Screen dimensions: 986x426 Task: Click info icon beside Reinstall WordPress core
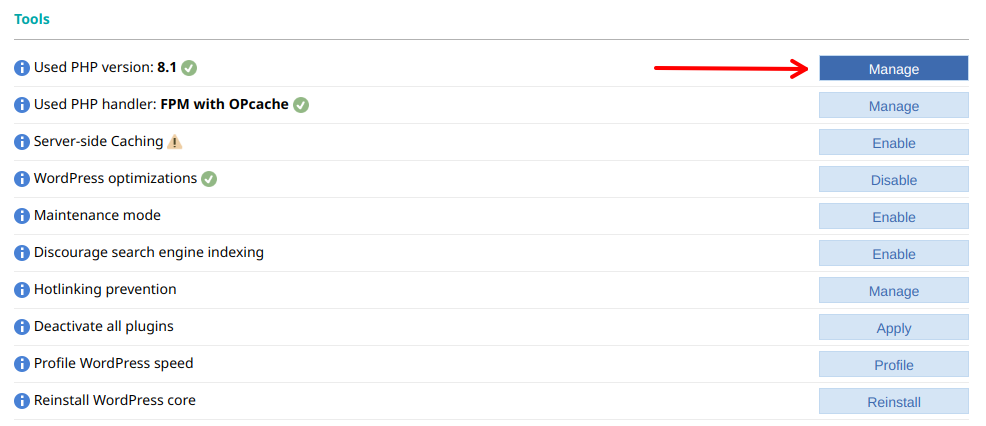pyautogui.click(x=22, y=401)
